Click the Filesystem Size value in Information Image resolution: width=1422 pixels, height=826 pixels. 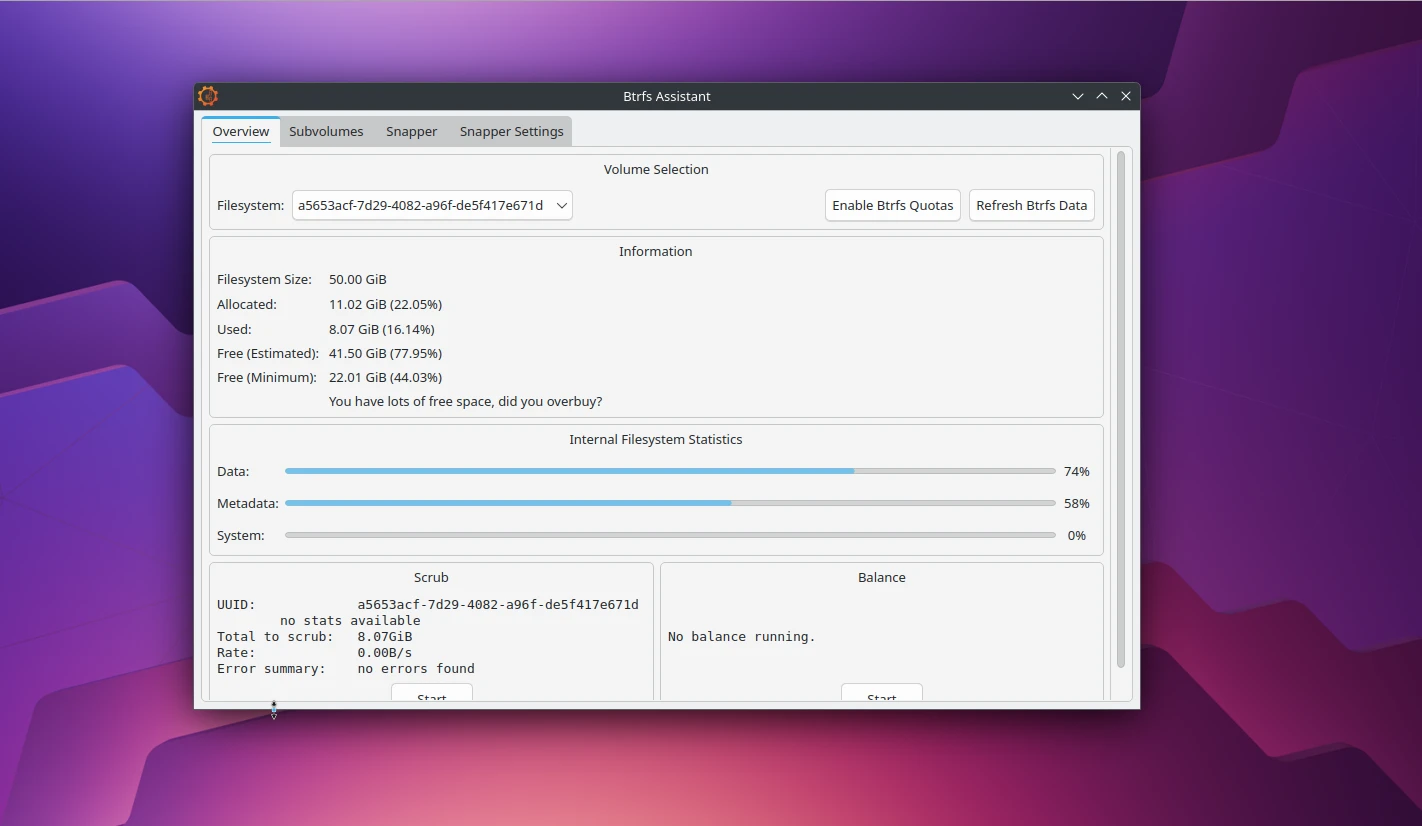point(357,279)
